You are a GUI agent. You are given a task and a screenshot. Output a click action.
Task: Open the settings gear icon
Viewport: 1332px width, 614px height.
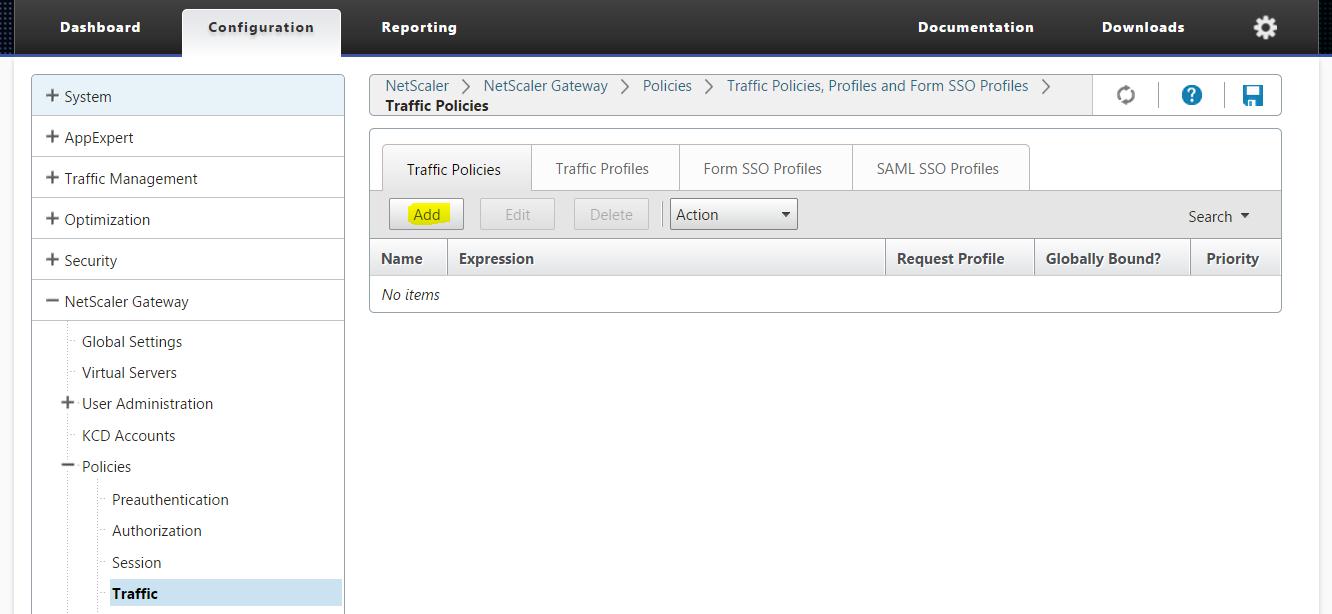tap(1265, 27)
